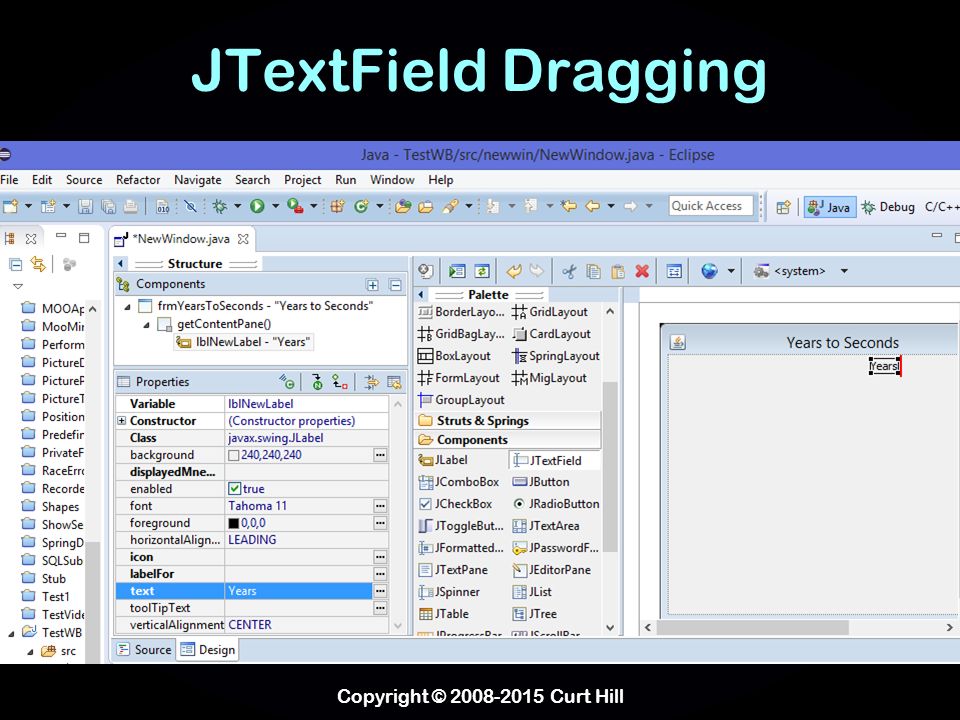Click the verticalAlignment CENTER value

pos(249,624)
